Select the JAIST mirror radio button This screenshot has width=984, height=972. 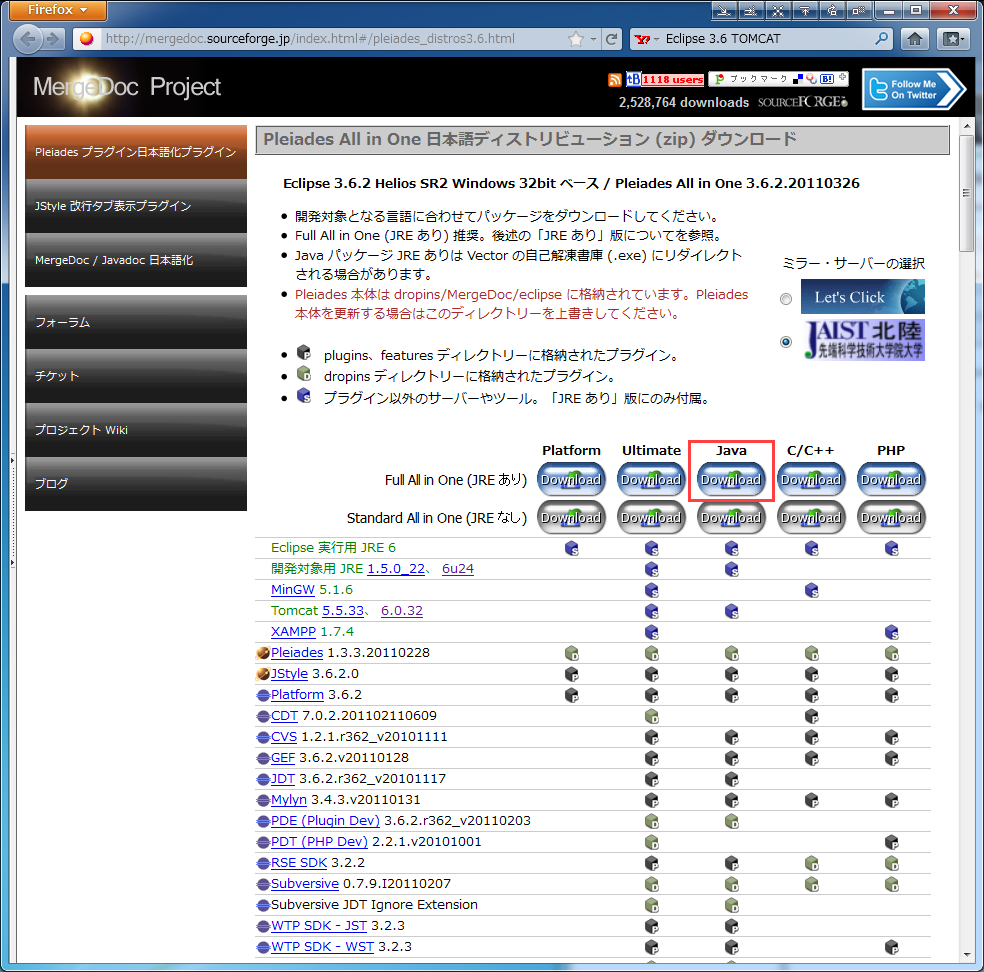(x=786, y=342)
